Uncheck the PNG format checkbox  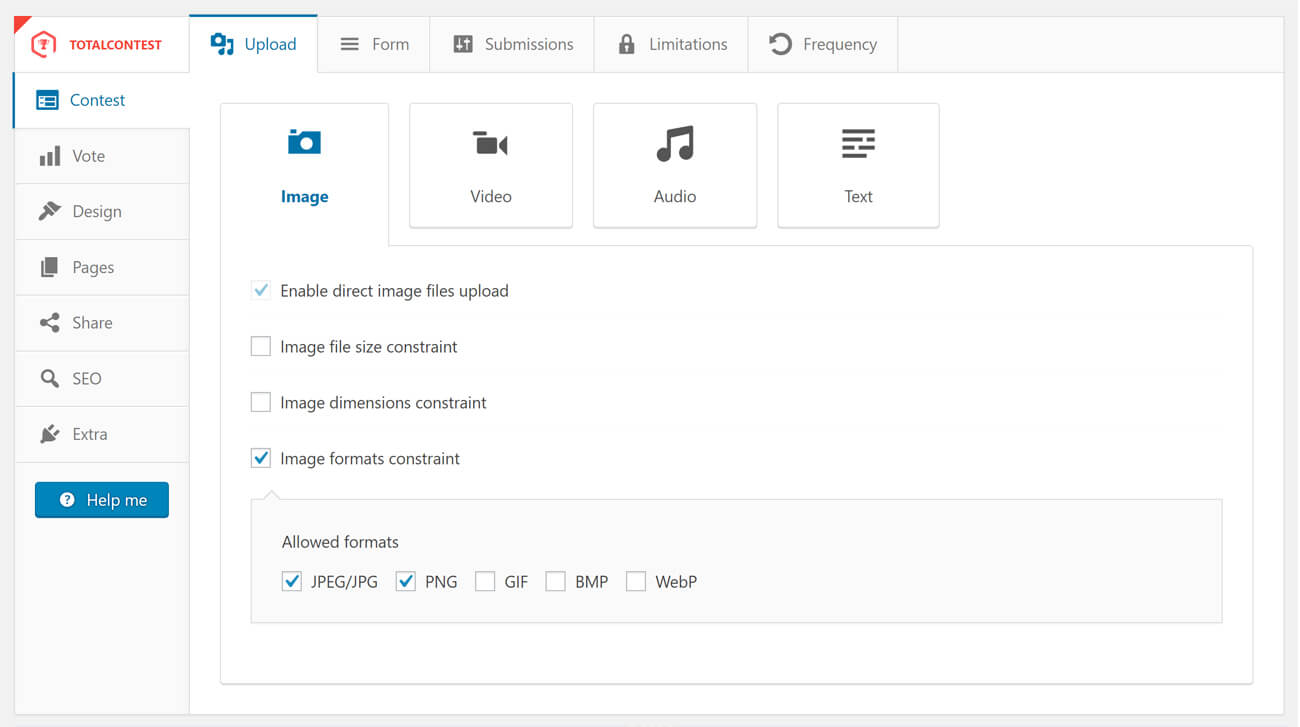pos(405,582)
